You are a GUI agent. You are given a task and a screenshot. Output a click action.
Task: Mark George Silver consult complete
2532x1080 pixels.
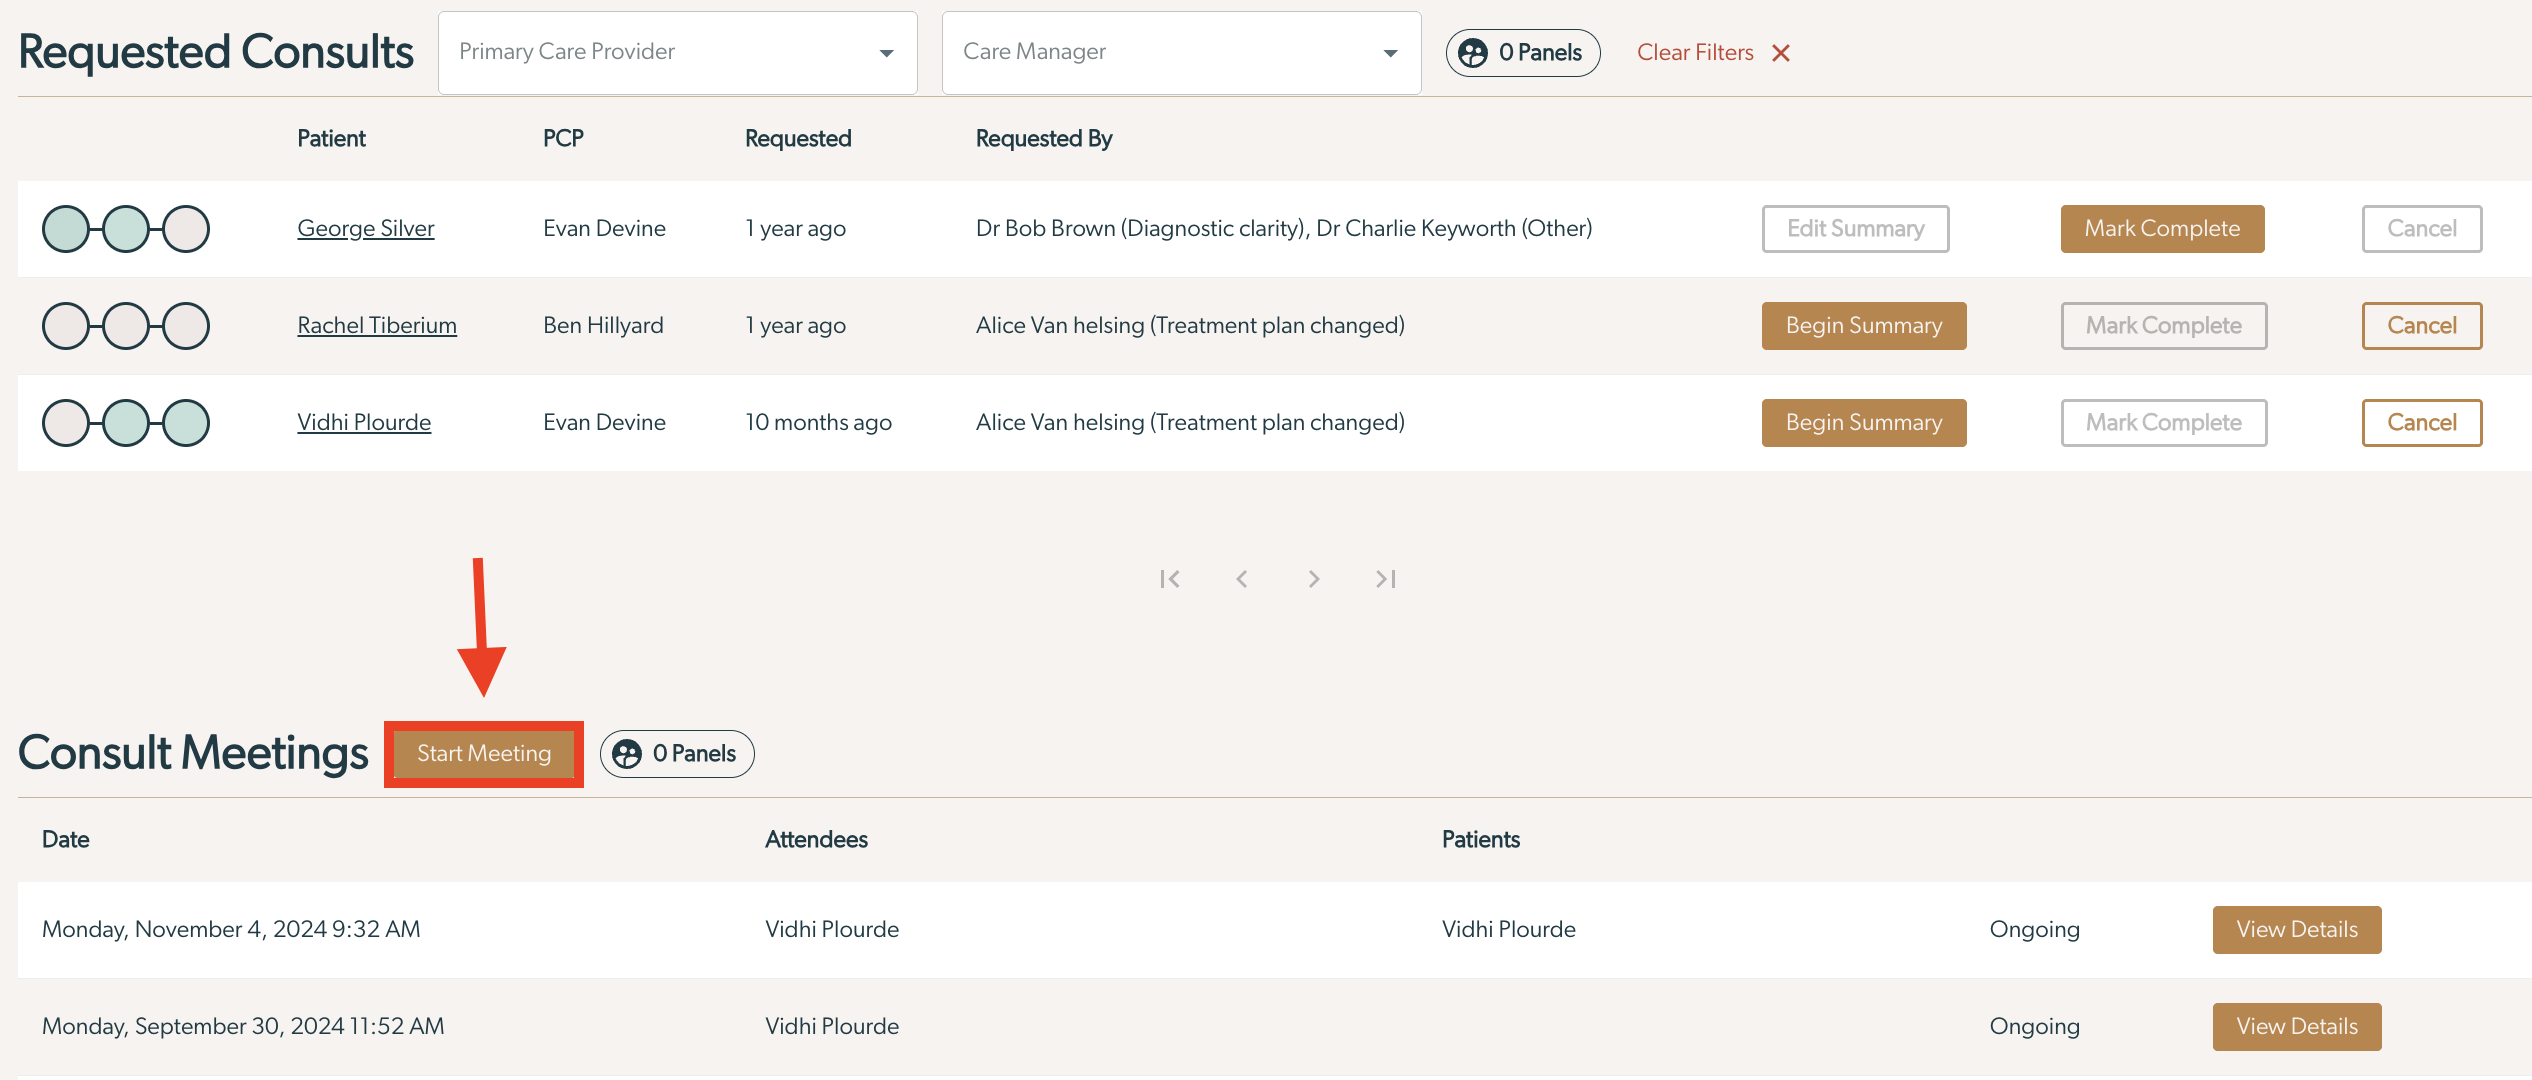click(2163, 229)
